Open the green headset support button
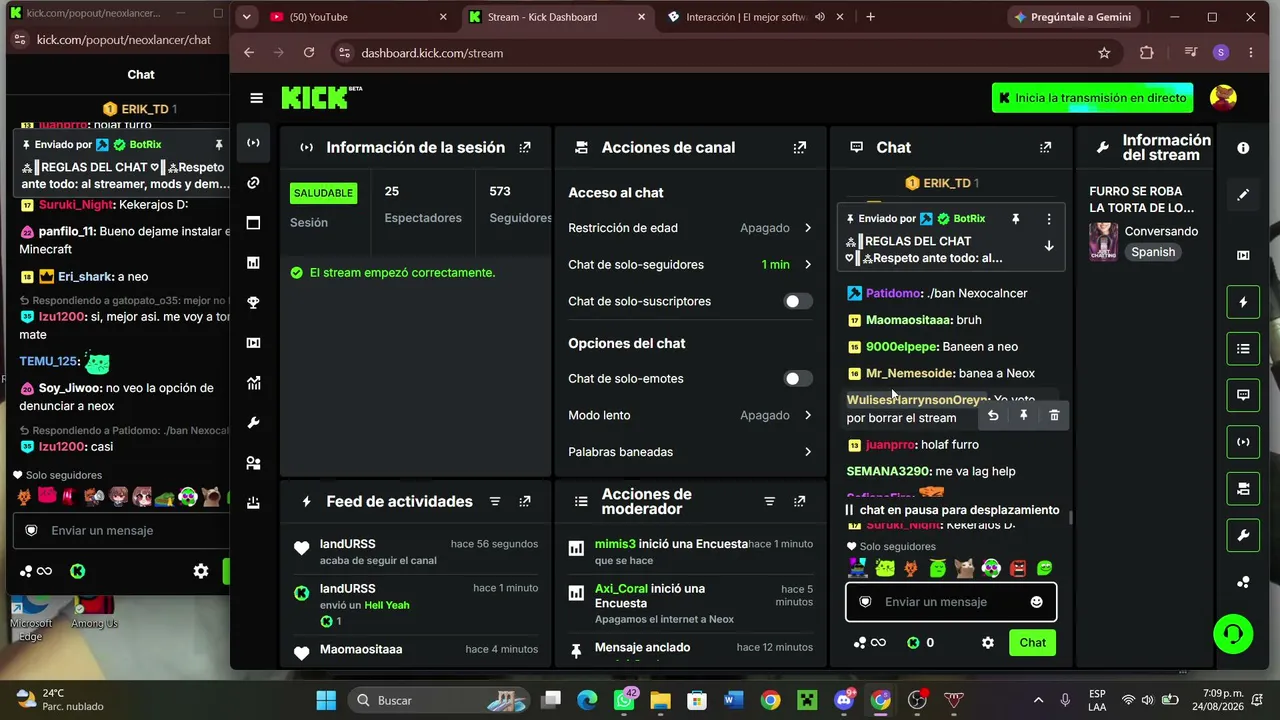This screenshot has width=1280, height=720. (1233, 634)
